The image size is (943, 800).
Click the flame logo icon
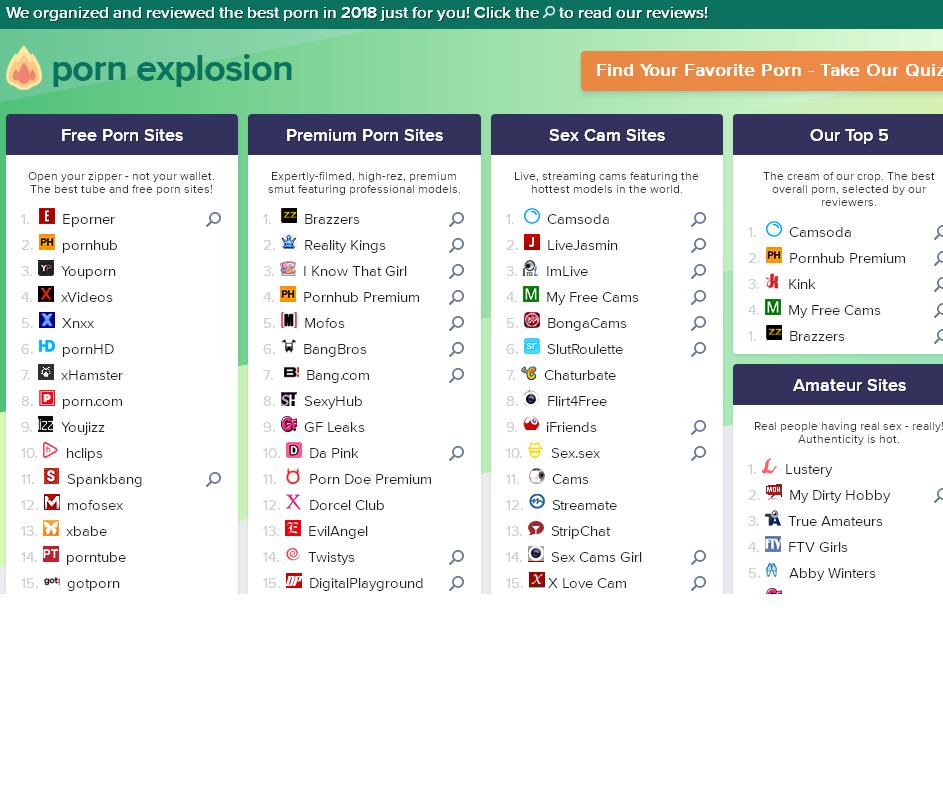[24, 69]
